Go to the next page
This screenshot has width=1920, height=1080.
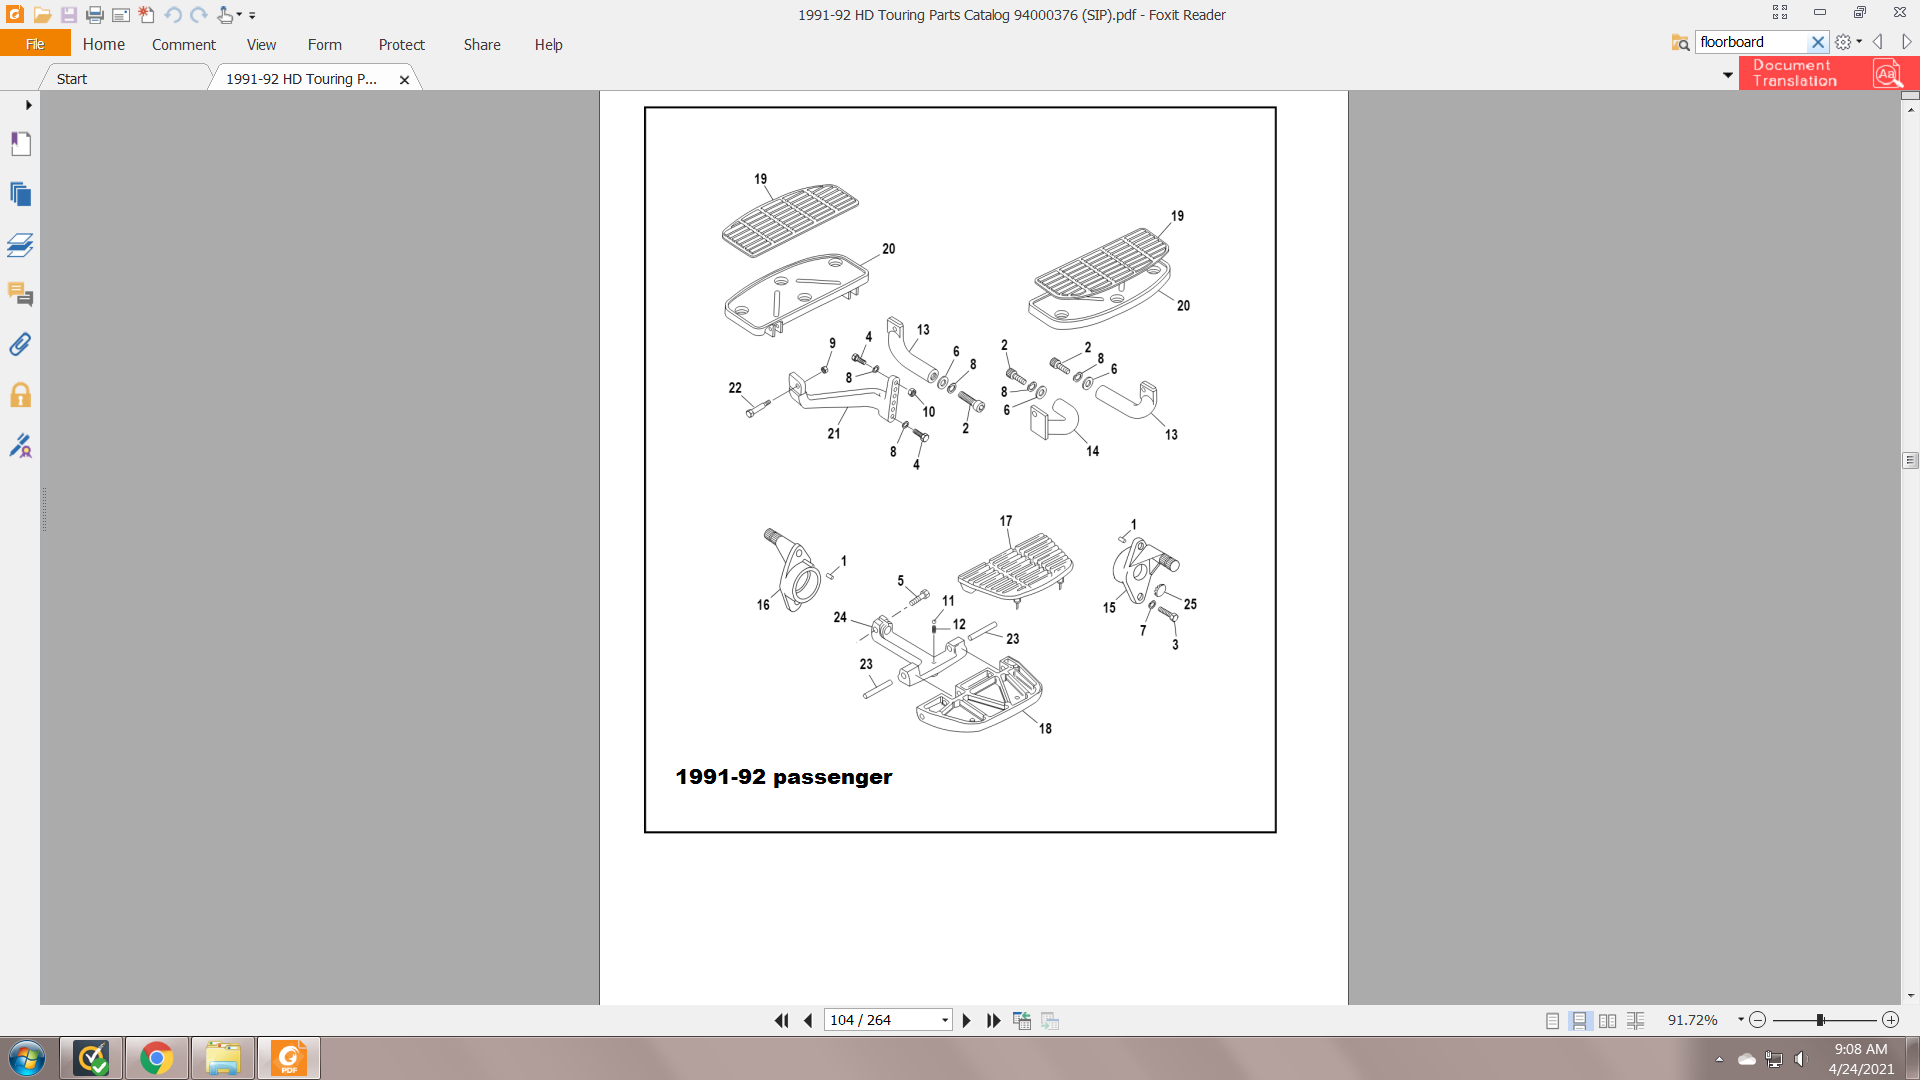point(966,1020)
